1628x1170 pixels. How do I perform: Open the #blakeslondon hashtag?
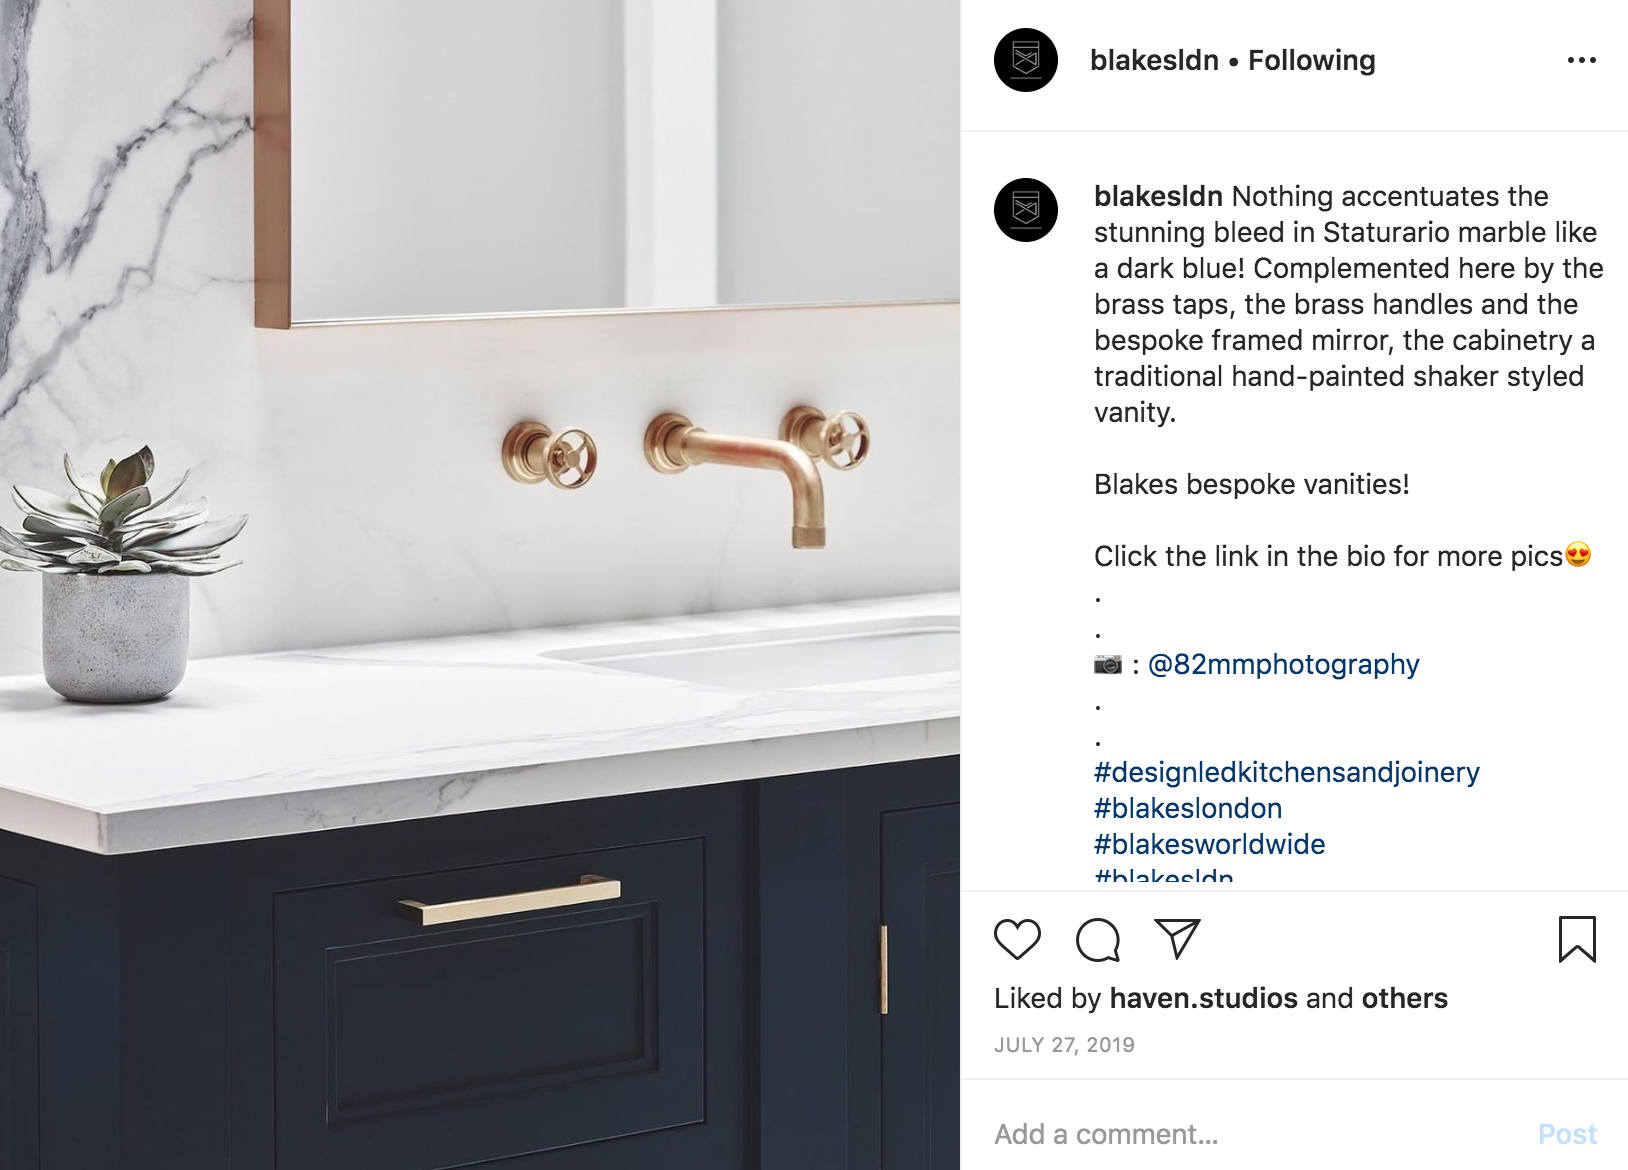(1187, 808)
